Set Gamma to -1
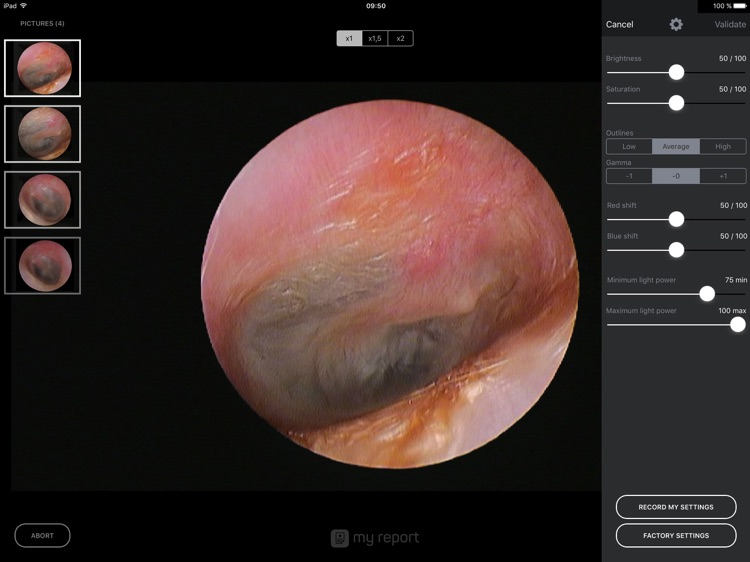 [x=629, y=176]
